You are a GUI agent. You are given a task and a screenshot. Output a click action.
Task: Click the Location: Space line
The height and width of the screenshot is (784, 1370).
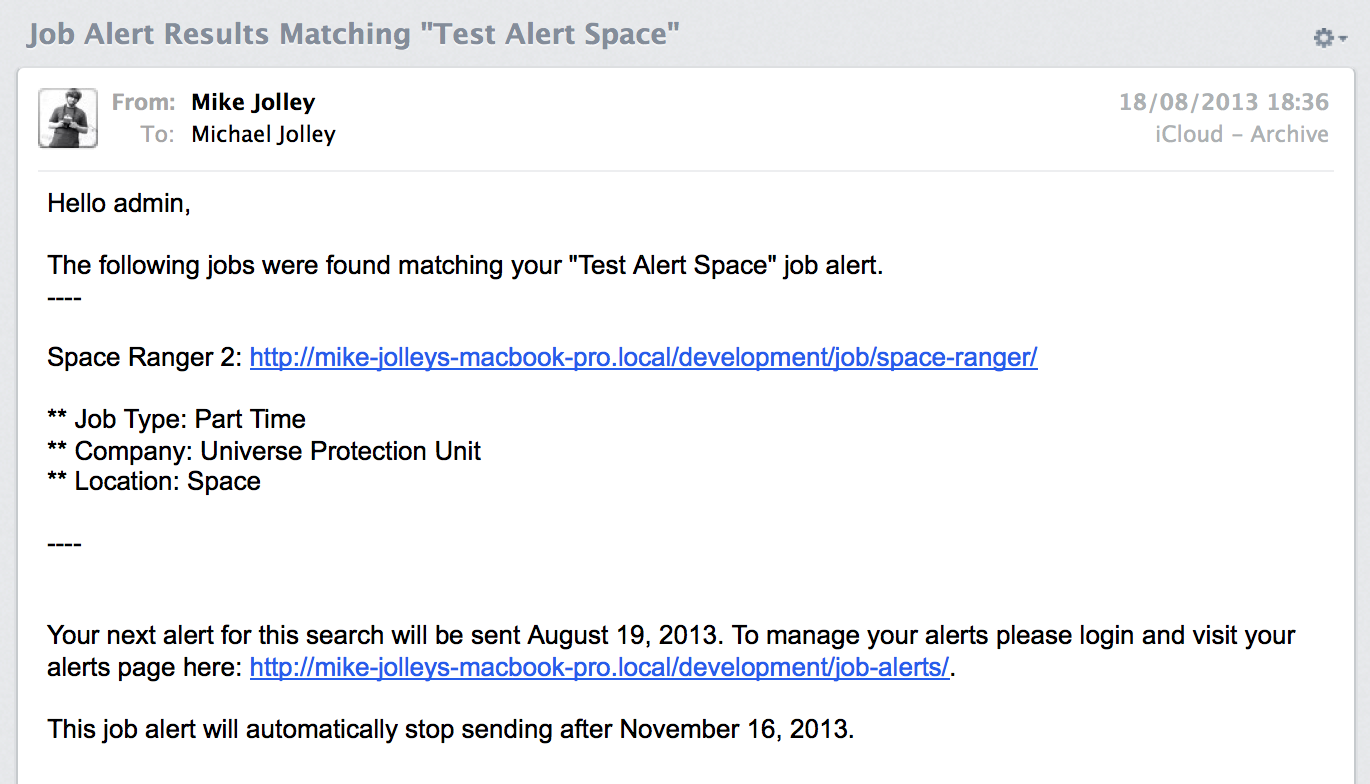154,481
